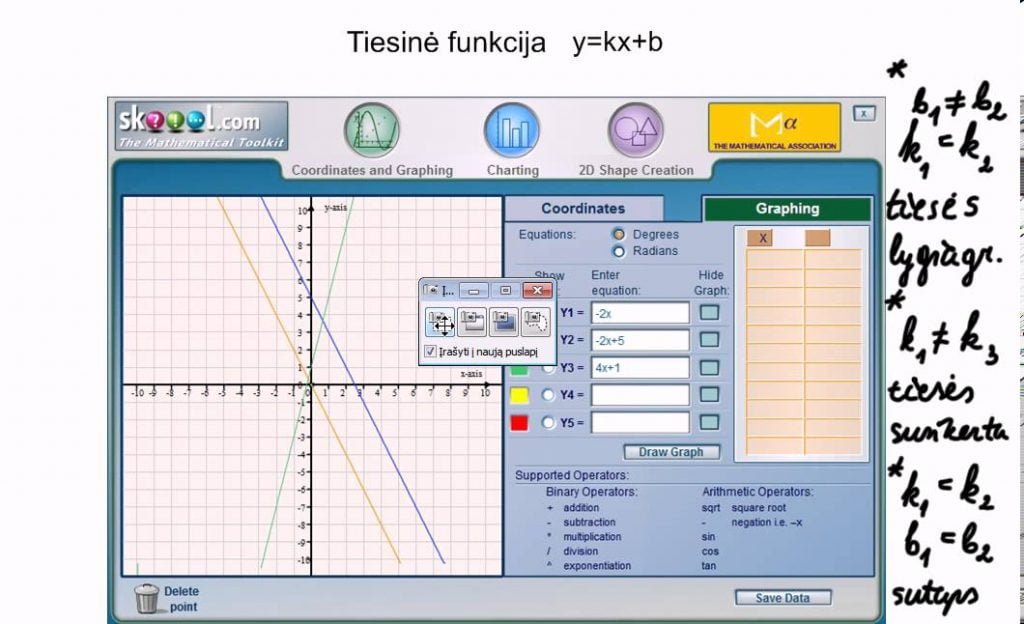
Task: Click the Mathematical Association logo
Action: tap(775, 127)
